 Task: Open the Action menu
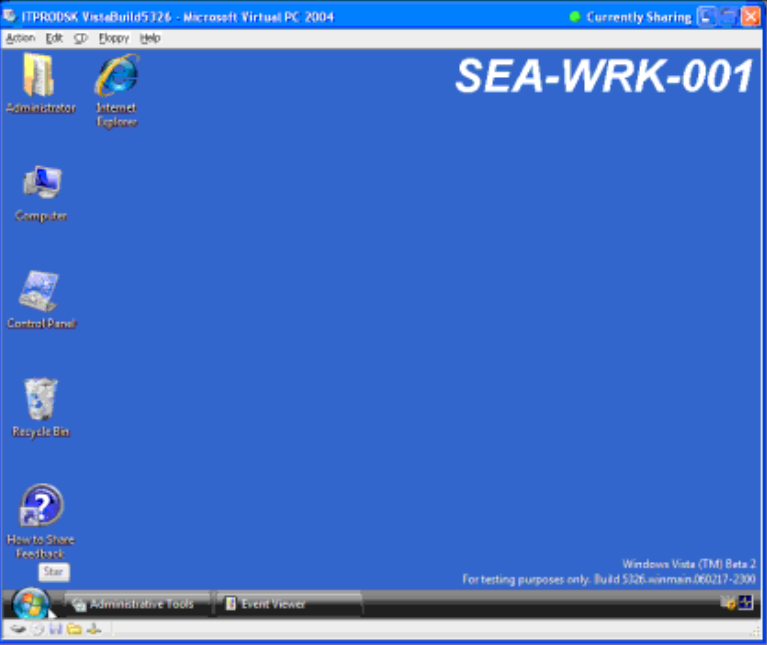pyautogui.click(x=21, y=38)
